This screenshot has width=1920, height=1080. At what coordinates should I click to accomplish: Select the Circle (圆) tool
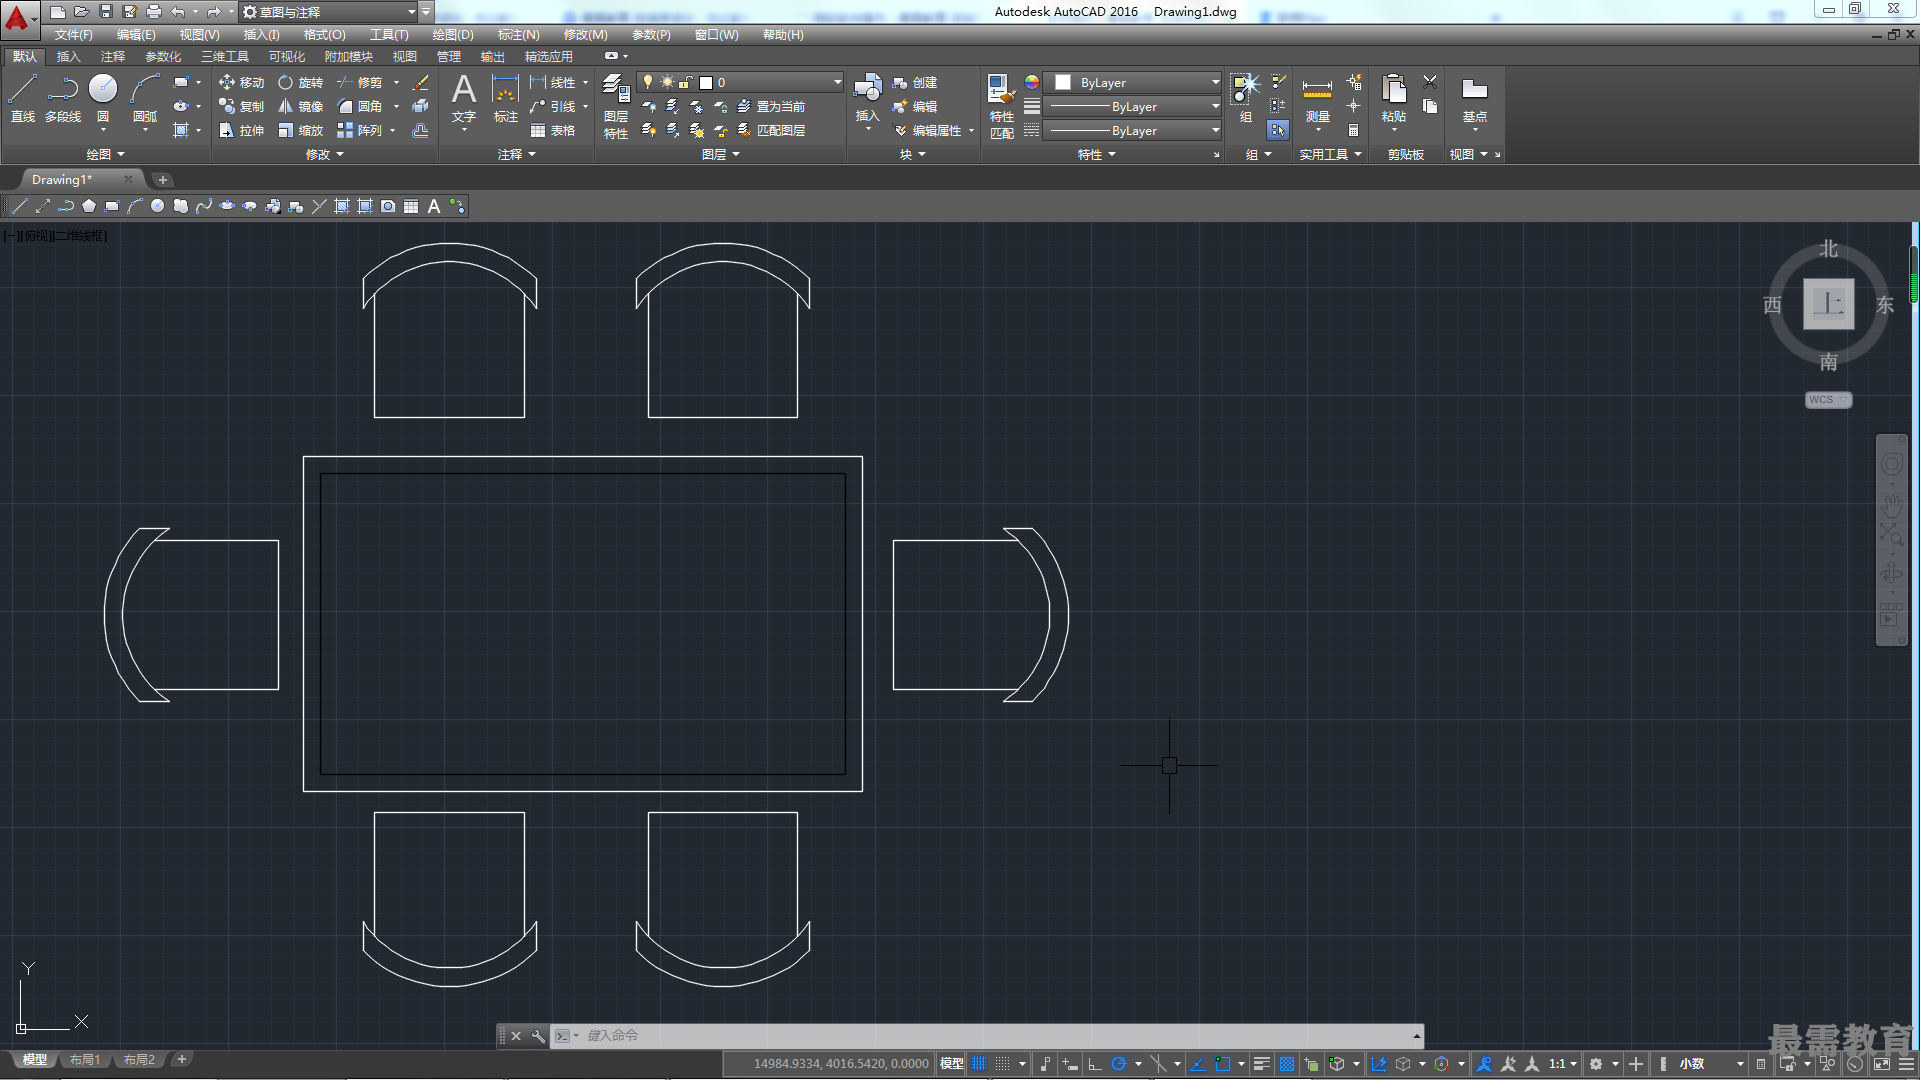pos(103,98)
